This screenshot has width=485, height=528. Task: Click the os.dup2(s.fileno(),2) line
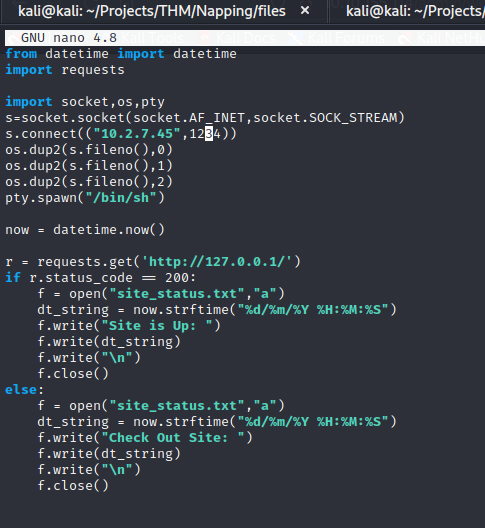pyautogui.click(x=89, y=182)
